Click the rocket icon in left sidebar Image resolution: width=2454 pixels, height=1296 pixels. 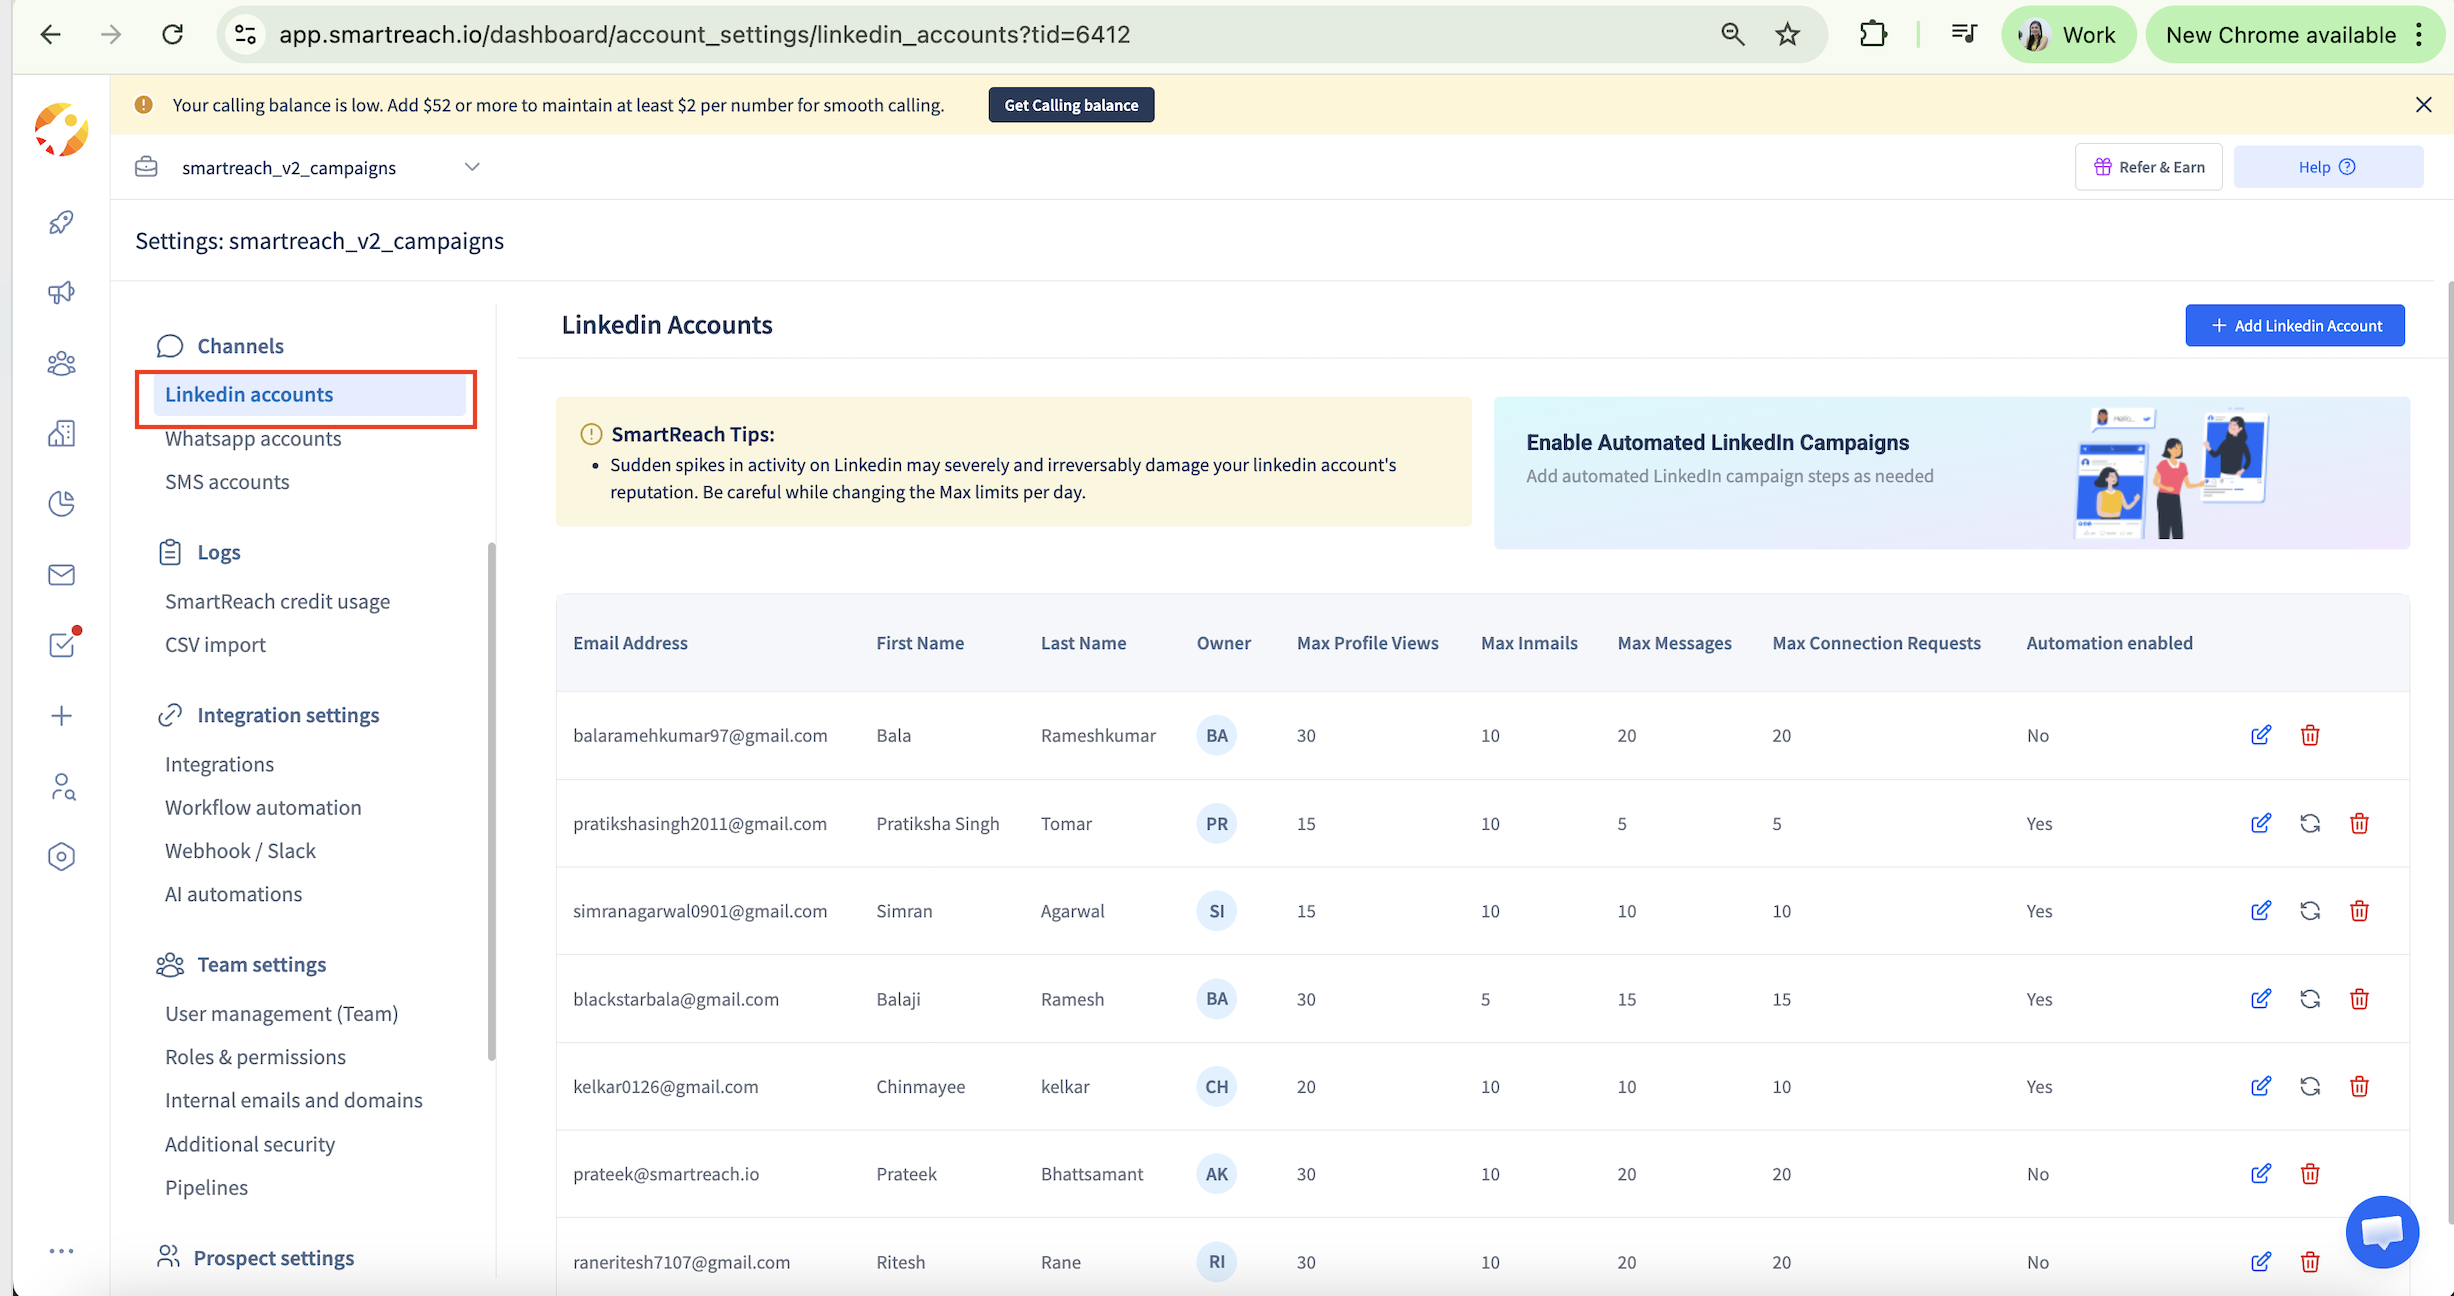coord(61,222)
